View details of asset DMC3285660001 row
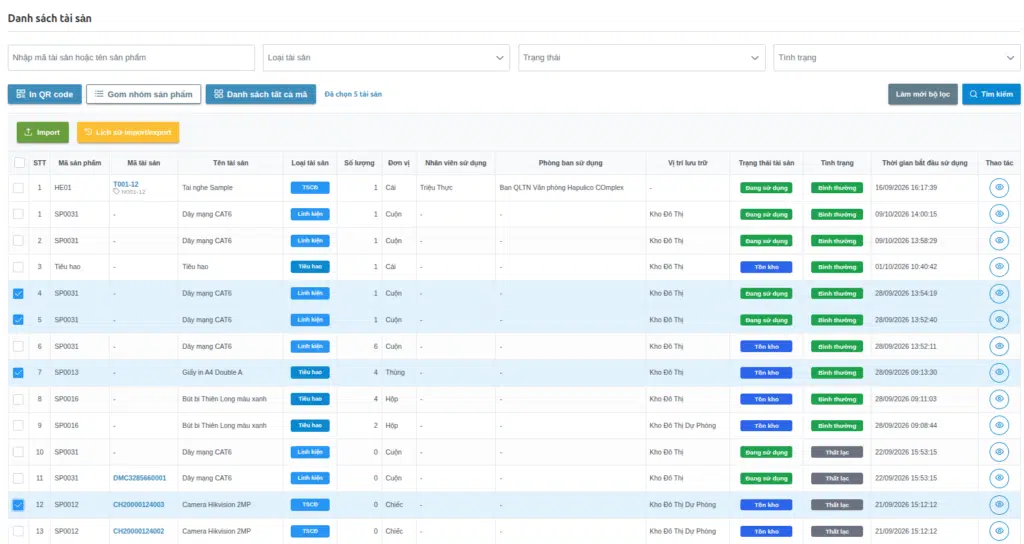1024x544 pixels. [999, 478]
